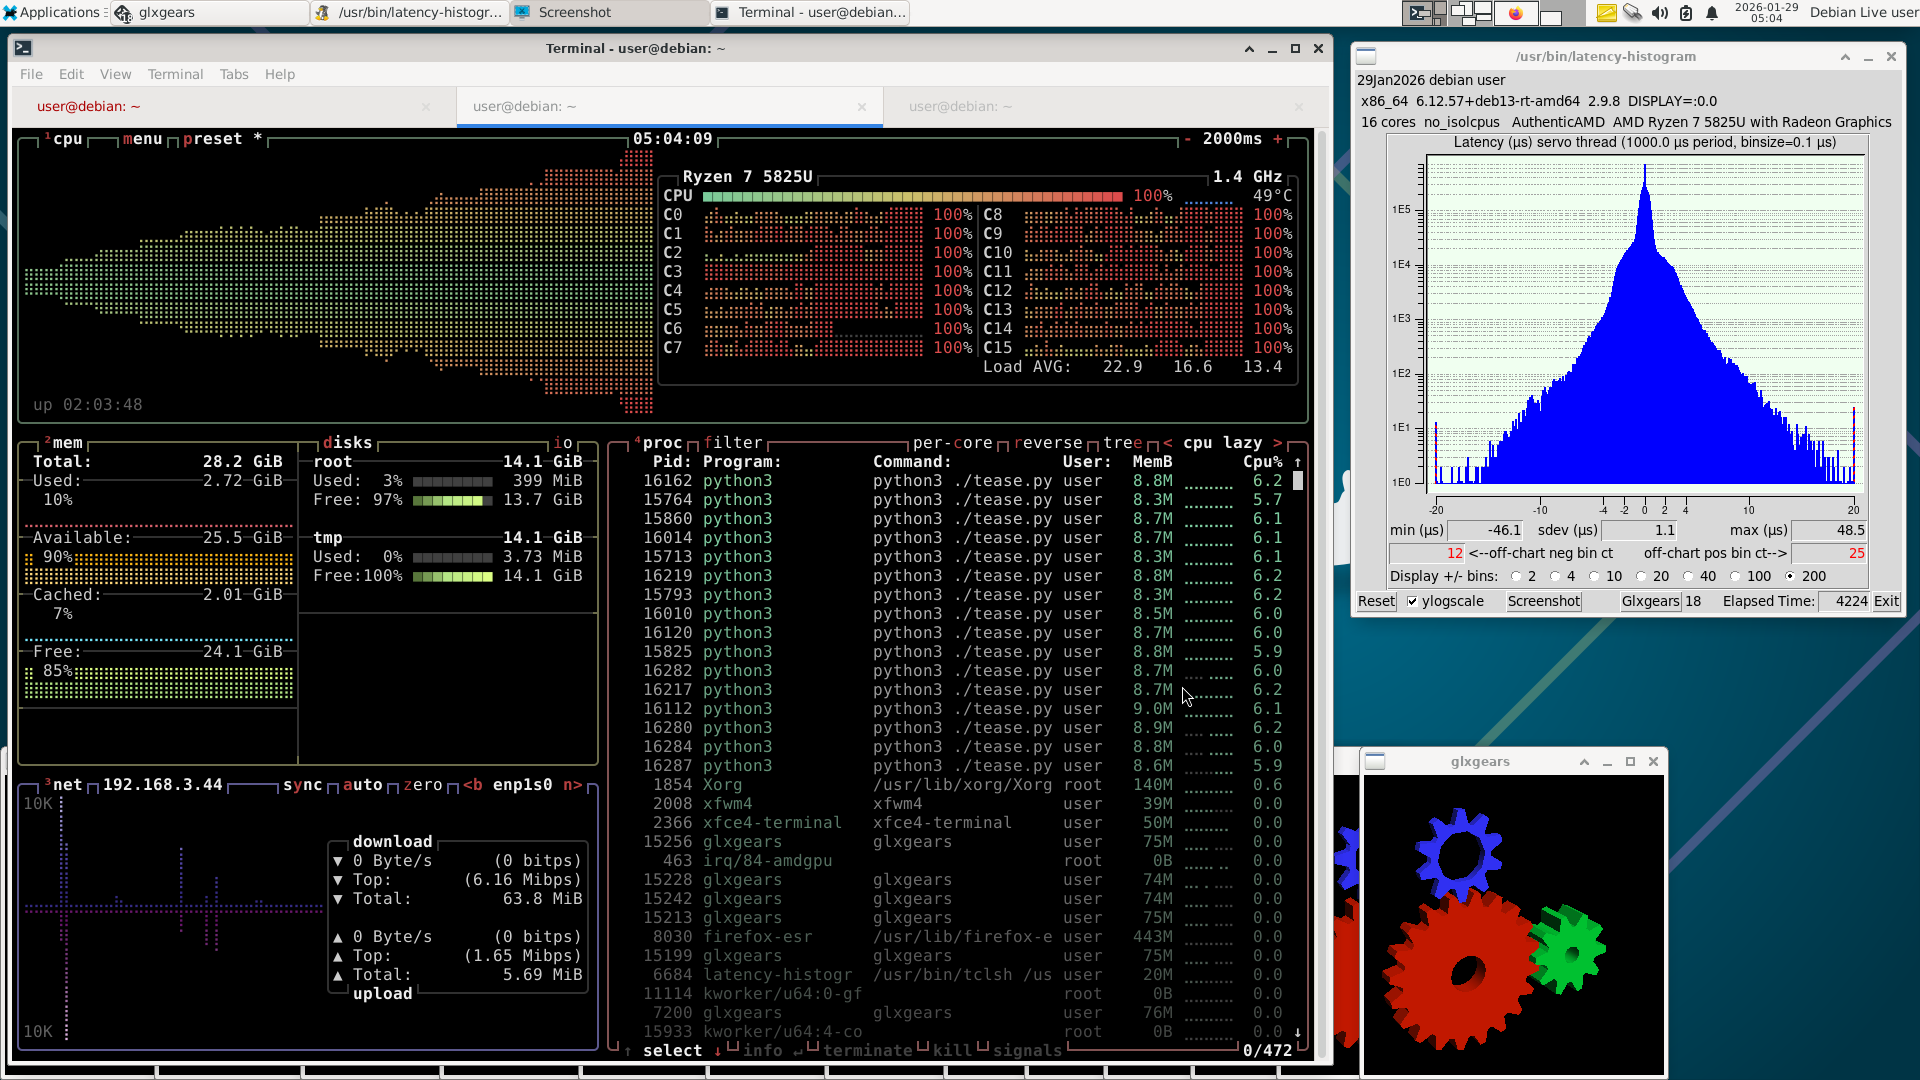
Task: Click the battery power manager icon
Action: [1686, 13]
